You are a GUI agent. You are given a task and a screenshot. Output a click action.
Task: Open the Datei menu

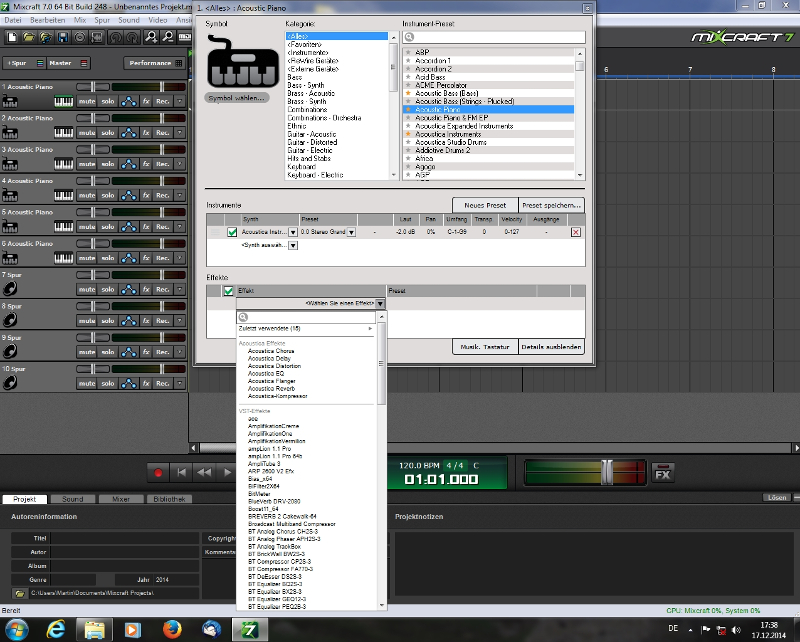click(x=13, y=20)
